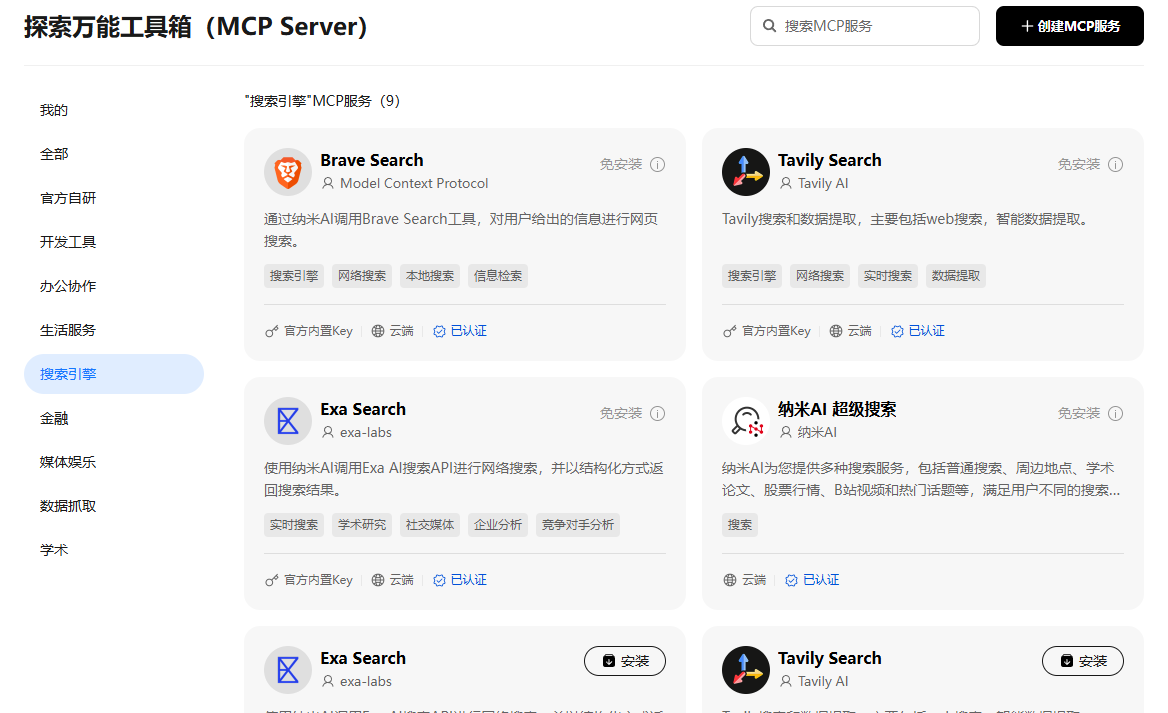Click 创建MCP服务 button

pos(1070,26)
